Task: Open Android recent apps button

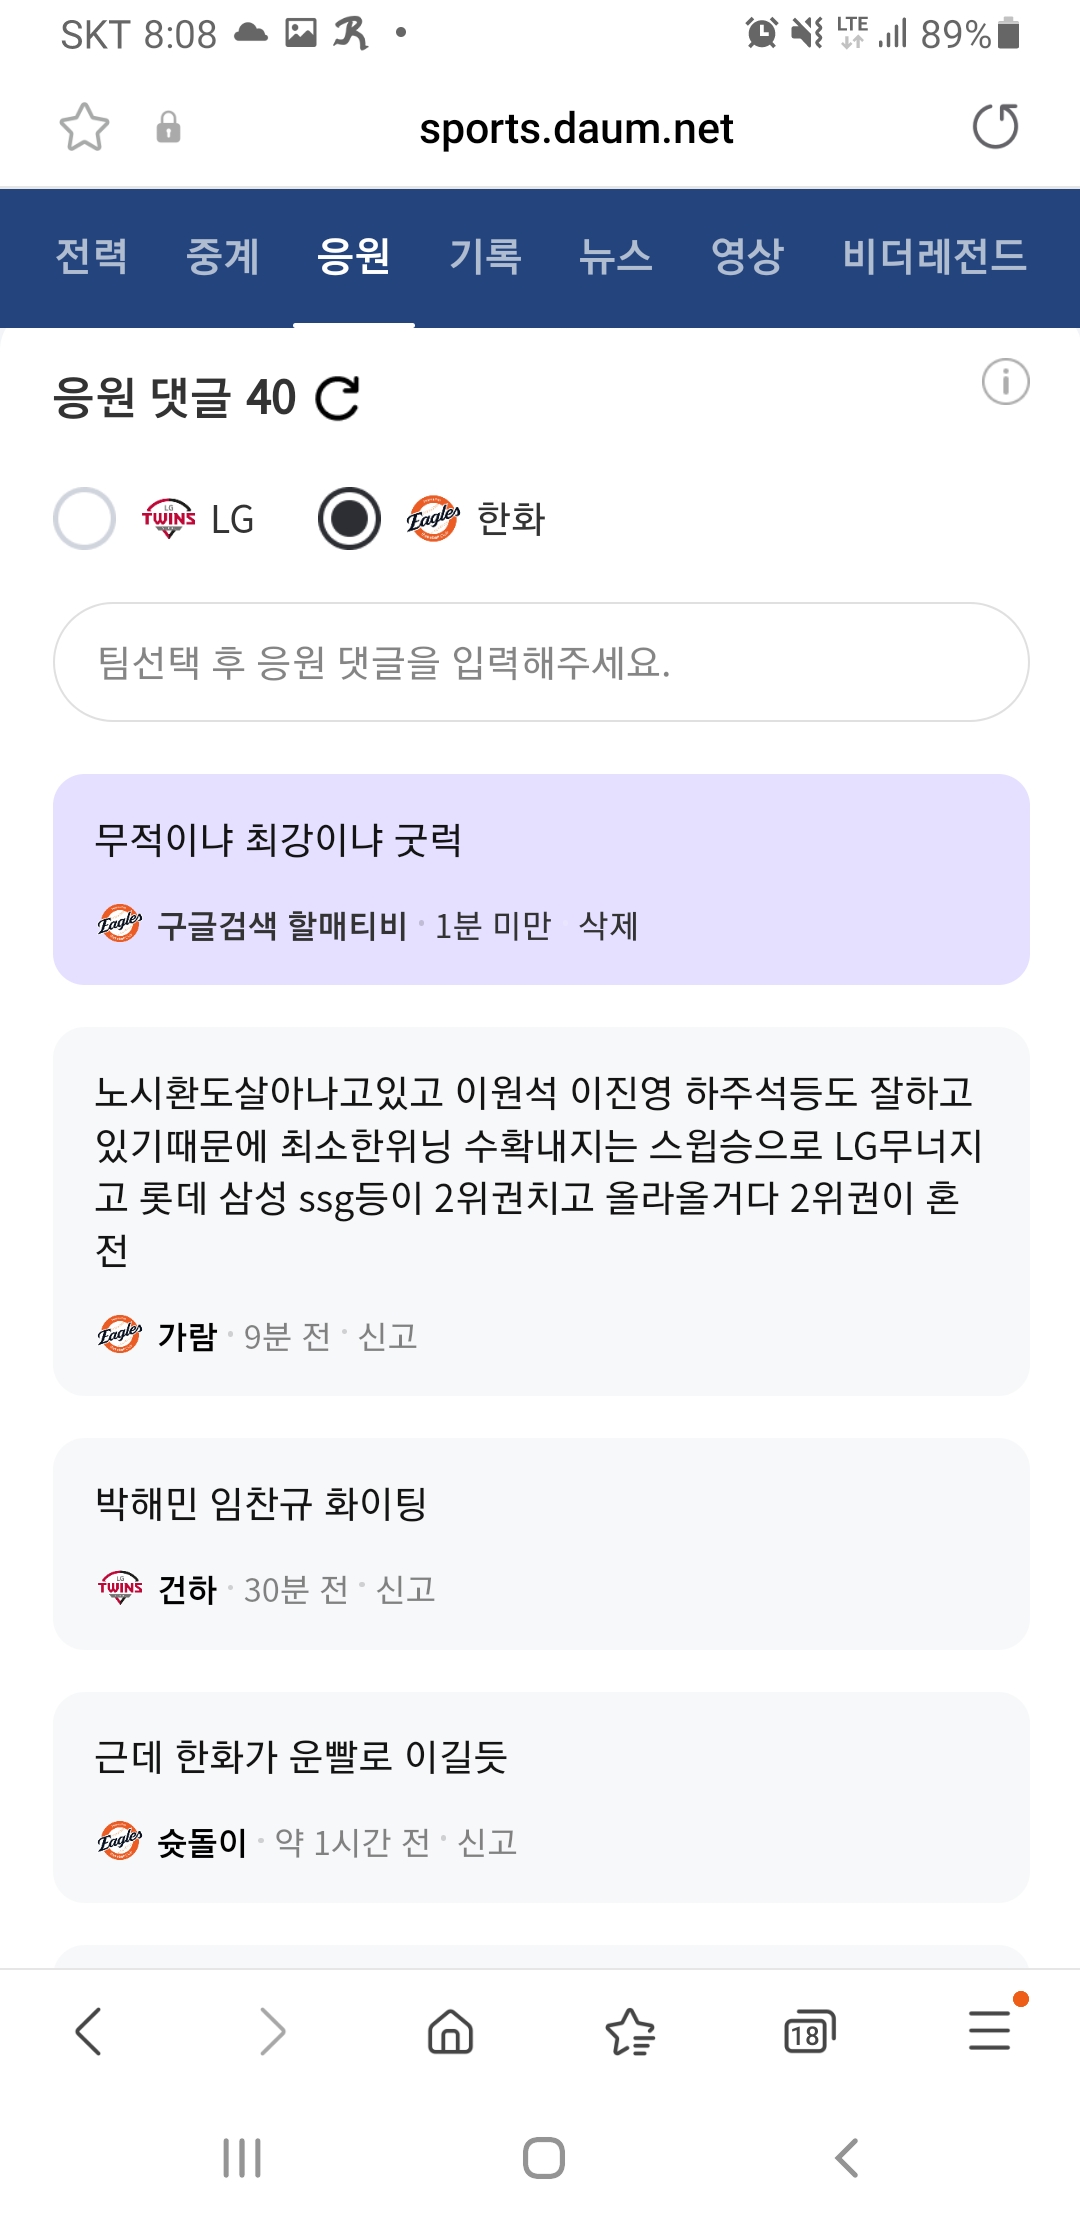Action: pyautogui.click(x=242, y=2158)
